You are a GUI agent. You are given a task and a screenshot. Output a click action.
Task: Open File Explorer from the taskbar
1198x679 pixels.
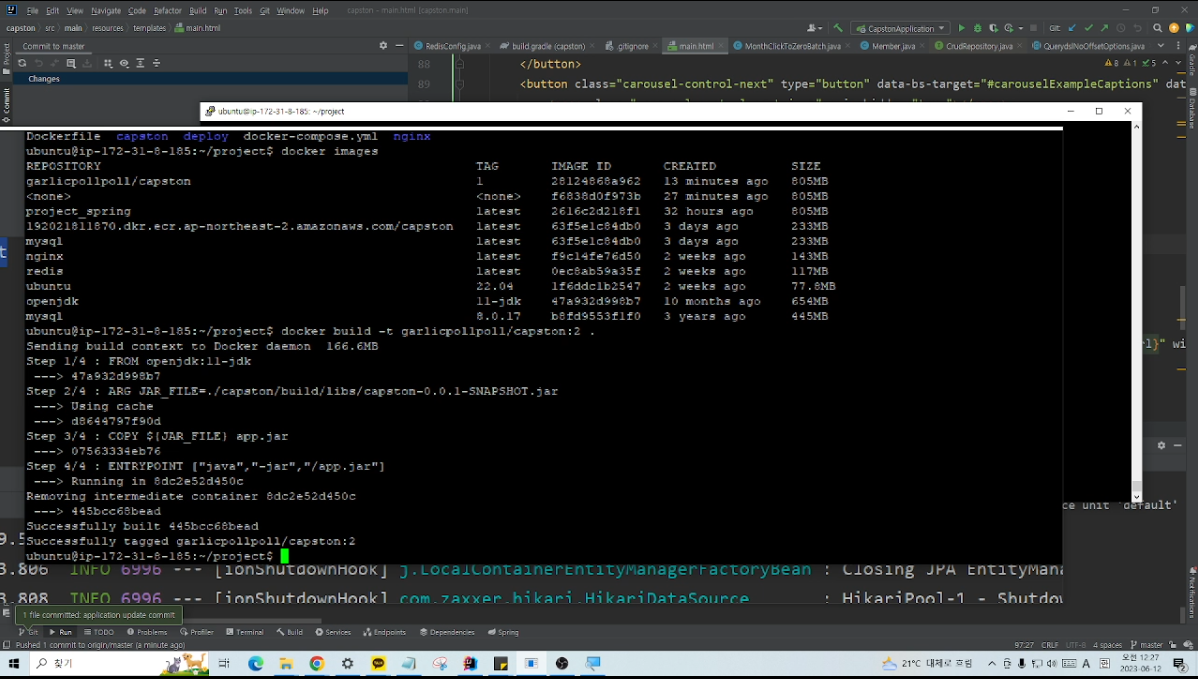(x=286, y=664)
